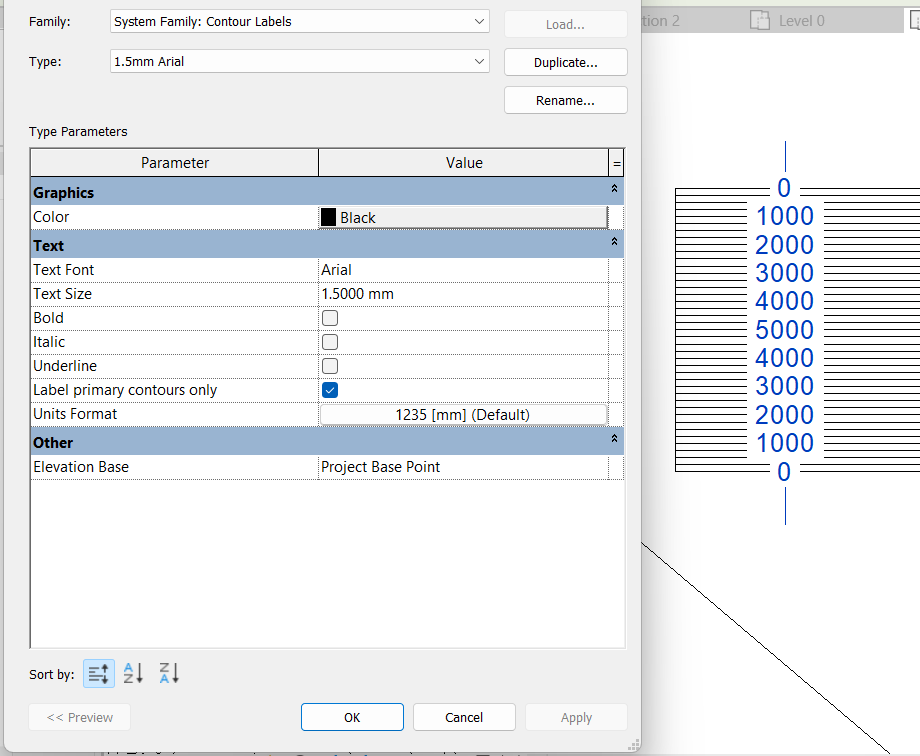Toggle the Underline checkbox
This screenshot has width=920, height=756.
pos(330,365)
